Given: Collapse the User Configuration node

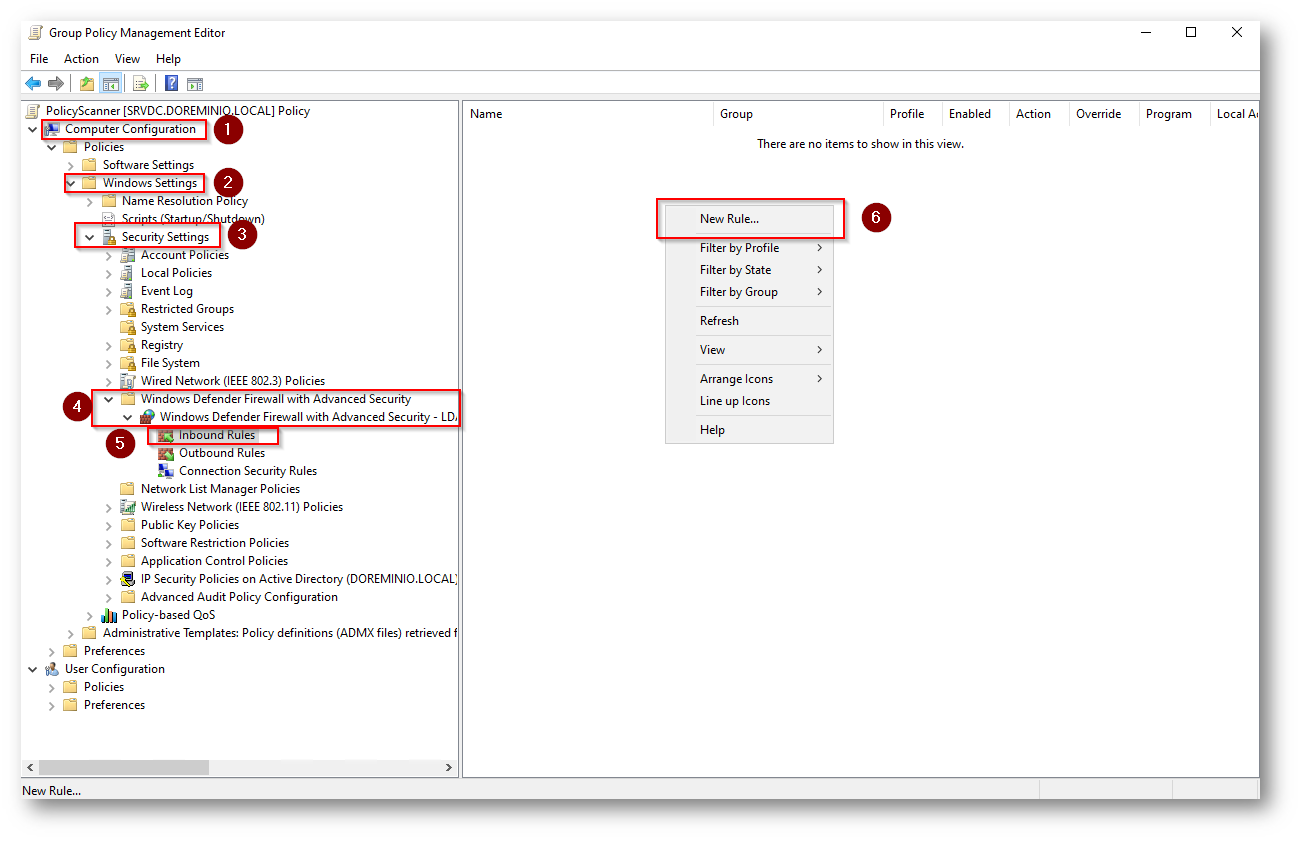Looking at the screenshot, I should [x=33, y=669].
